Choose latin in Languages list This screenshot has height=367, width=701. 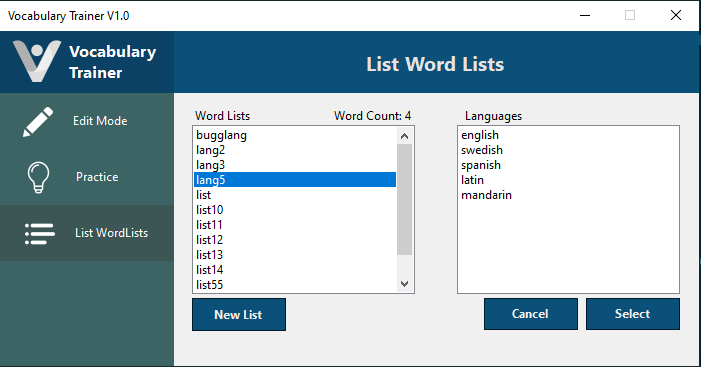568,180
